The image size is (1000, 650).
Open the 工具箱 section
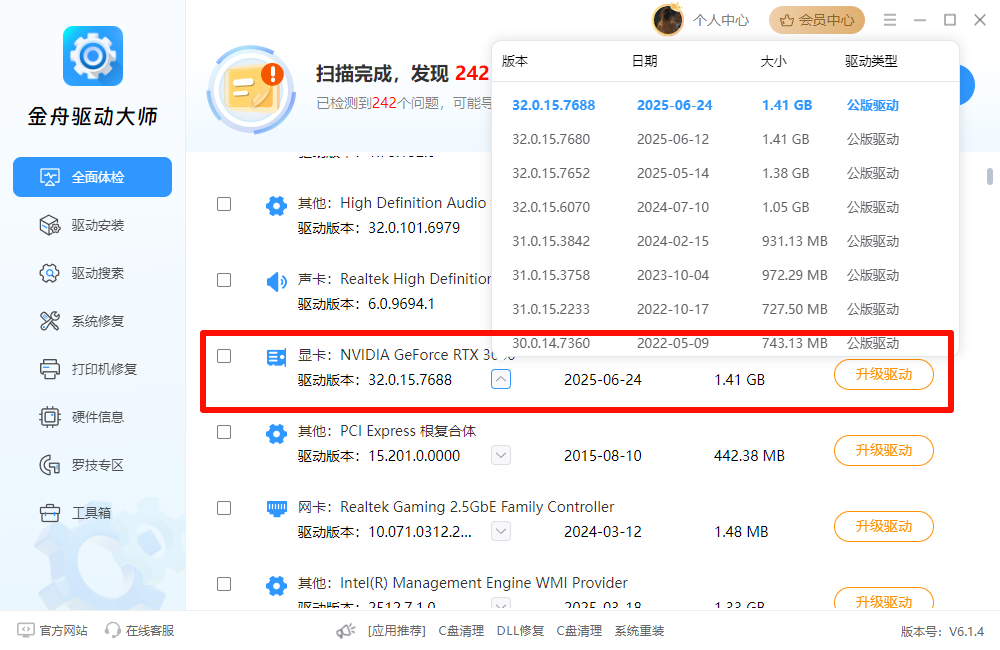coord(76,513)
